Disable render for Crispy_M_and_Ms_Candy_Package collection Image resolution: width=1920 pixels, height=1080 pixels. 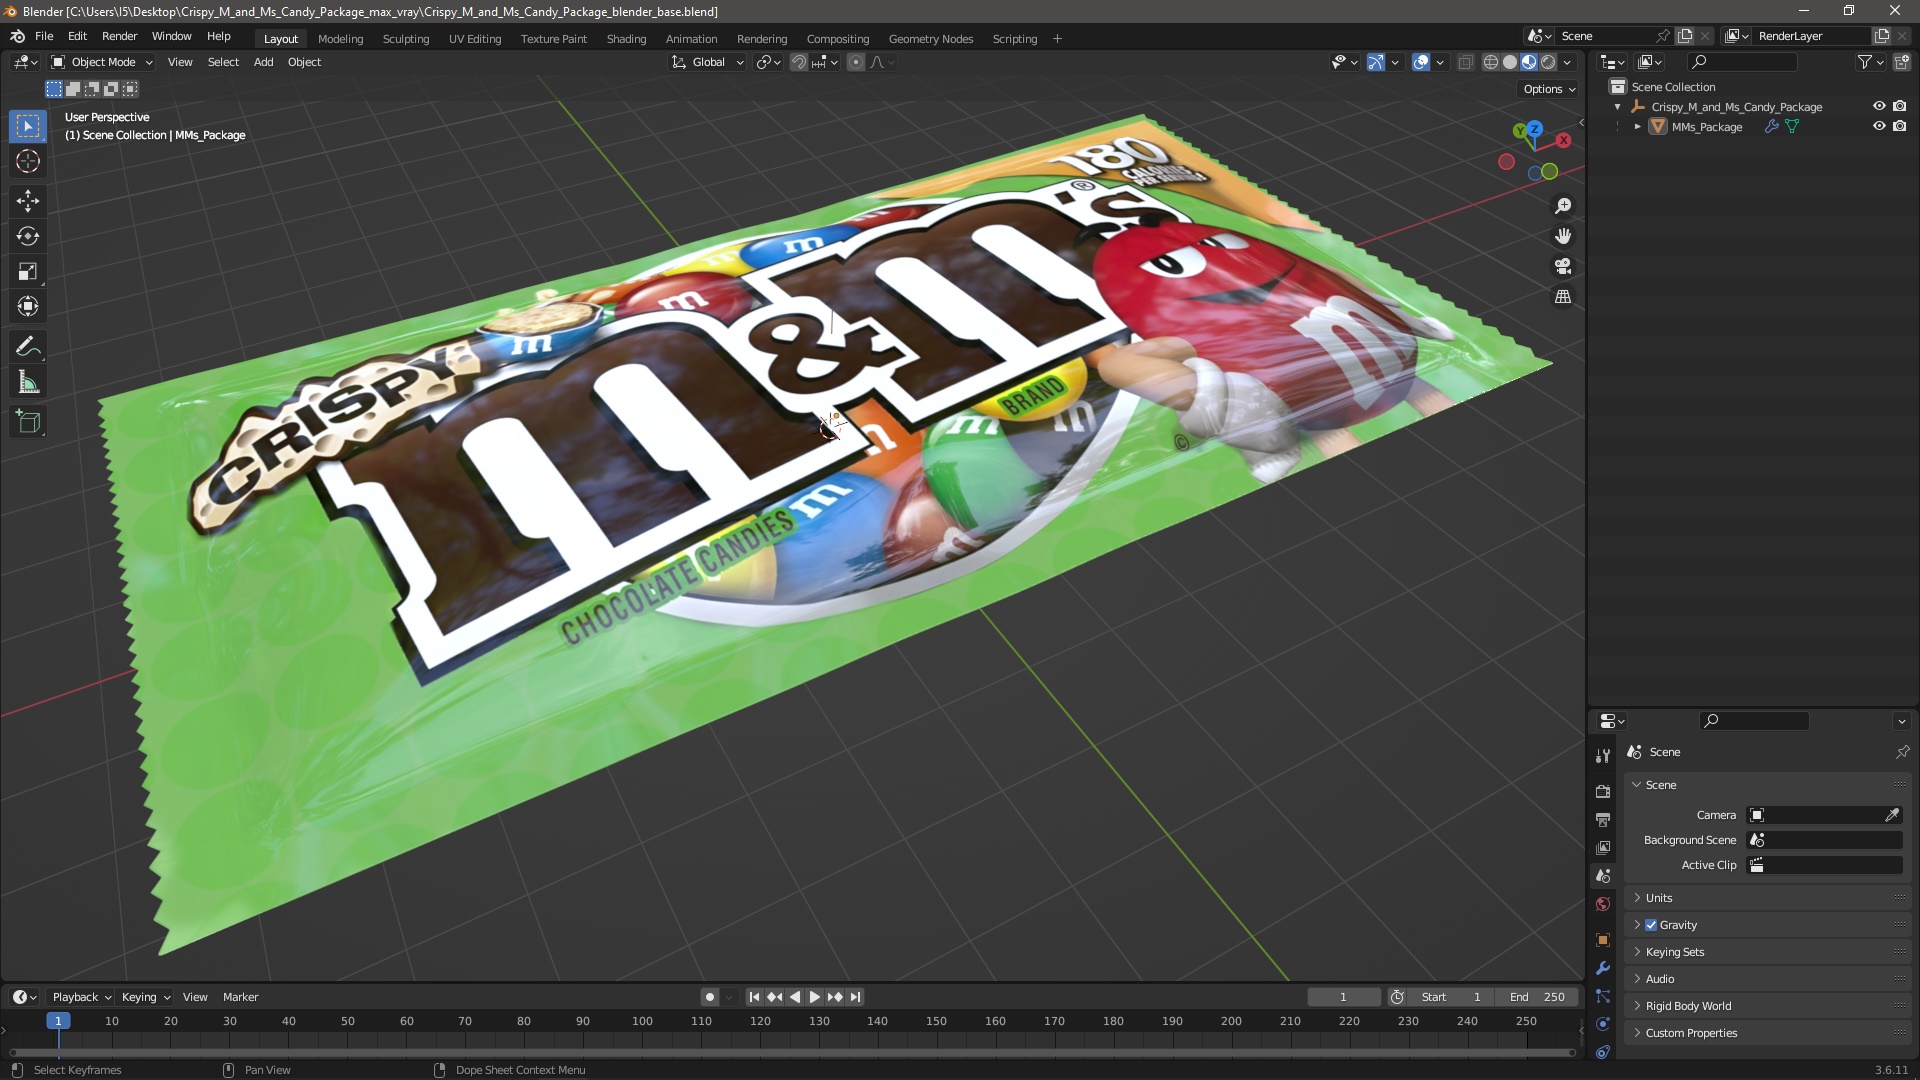(1899, 106)
